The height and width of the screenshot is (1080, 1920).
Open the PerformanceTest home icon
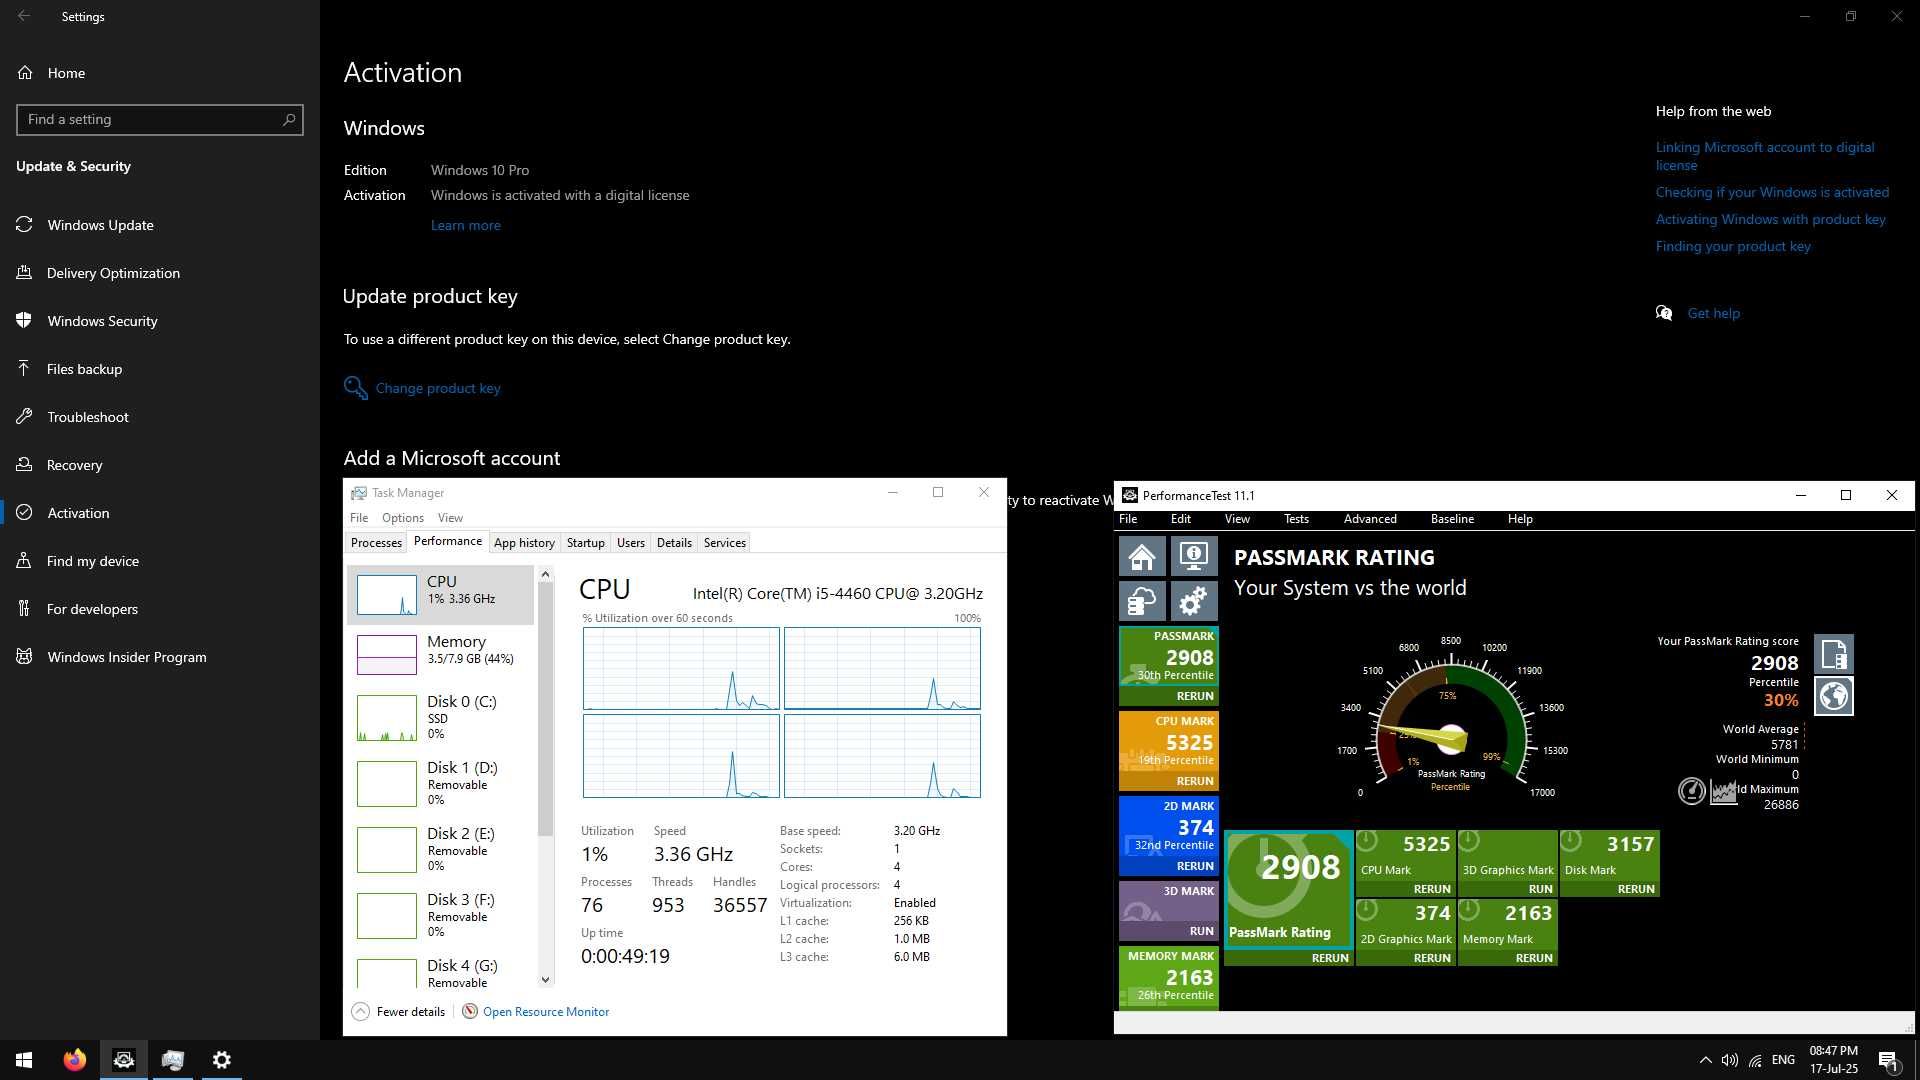pyautogui.click(x=1142, y=556)
